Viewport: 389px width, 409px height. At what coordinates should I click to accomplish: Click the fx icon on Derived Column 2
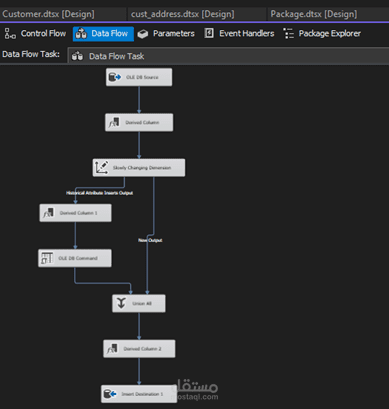tap(112, 349)
